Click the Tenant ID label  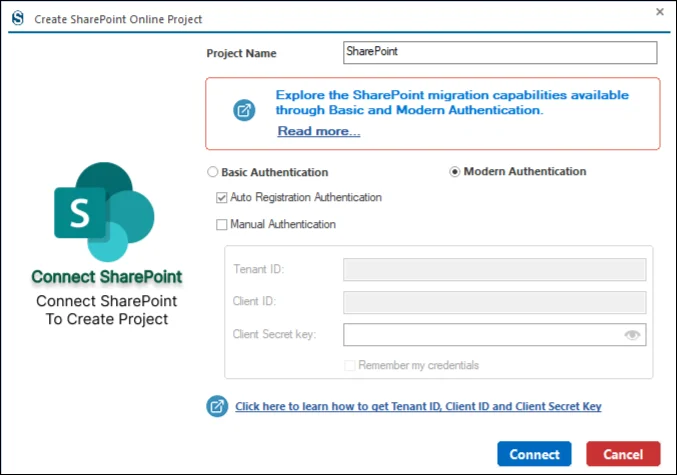pos(258,269)
